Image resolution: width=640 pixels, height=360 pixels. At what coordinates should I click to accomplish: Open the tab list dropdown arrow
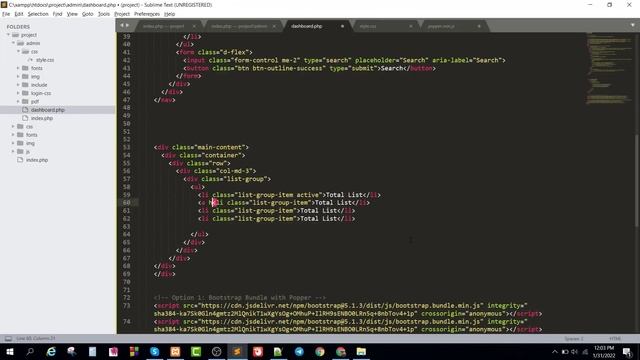(633, 25)
